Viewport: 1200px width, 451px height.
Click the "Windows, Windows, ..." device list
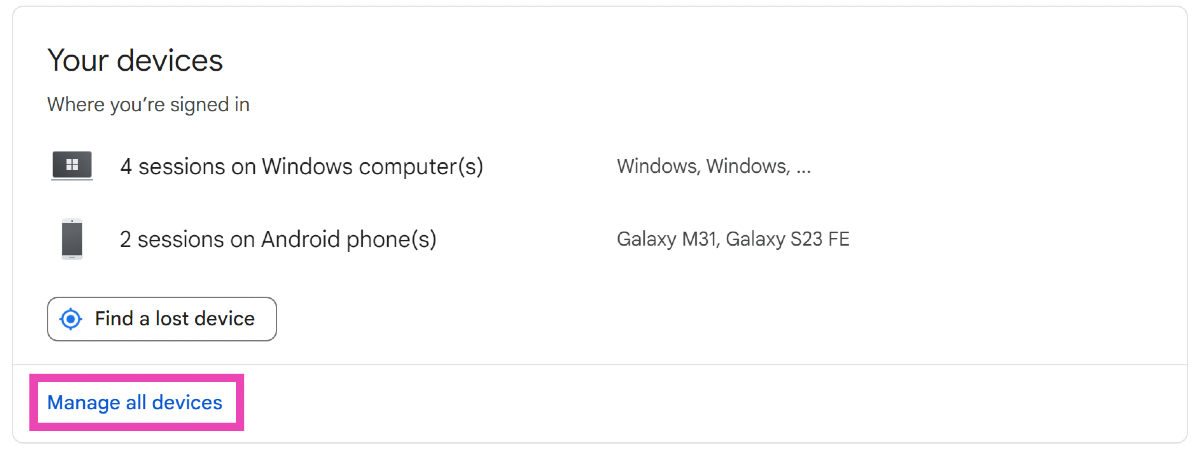pos(713,166)
